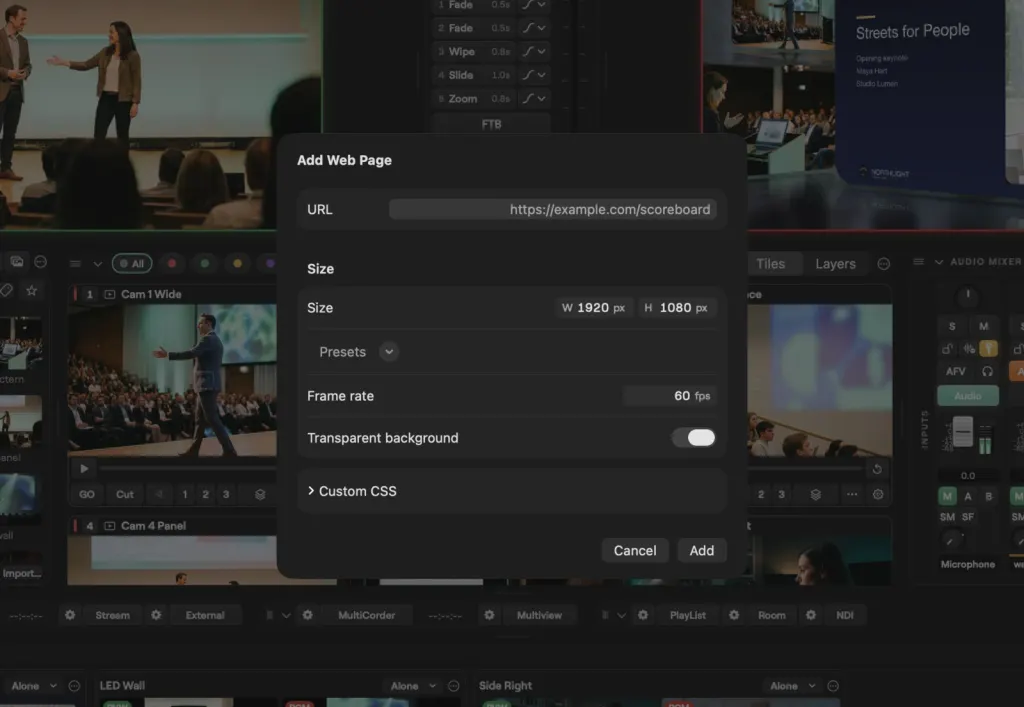This screenshot has height=707, width=1024.
Task: Open settings gear beside the MultiCorder button
Action: (308, 615)
